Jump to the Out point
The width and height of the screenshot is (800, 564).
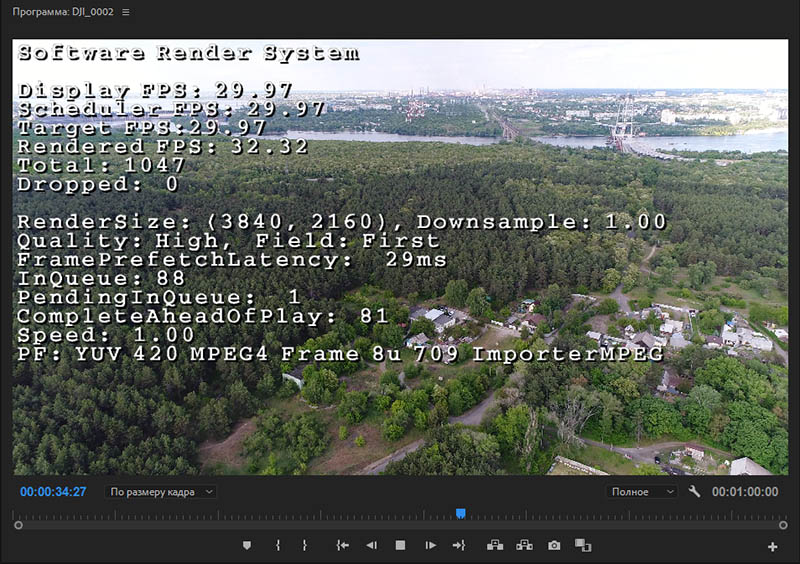[x=459, y=546]
